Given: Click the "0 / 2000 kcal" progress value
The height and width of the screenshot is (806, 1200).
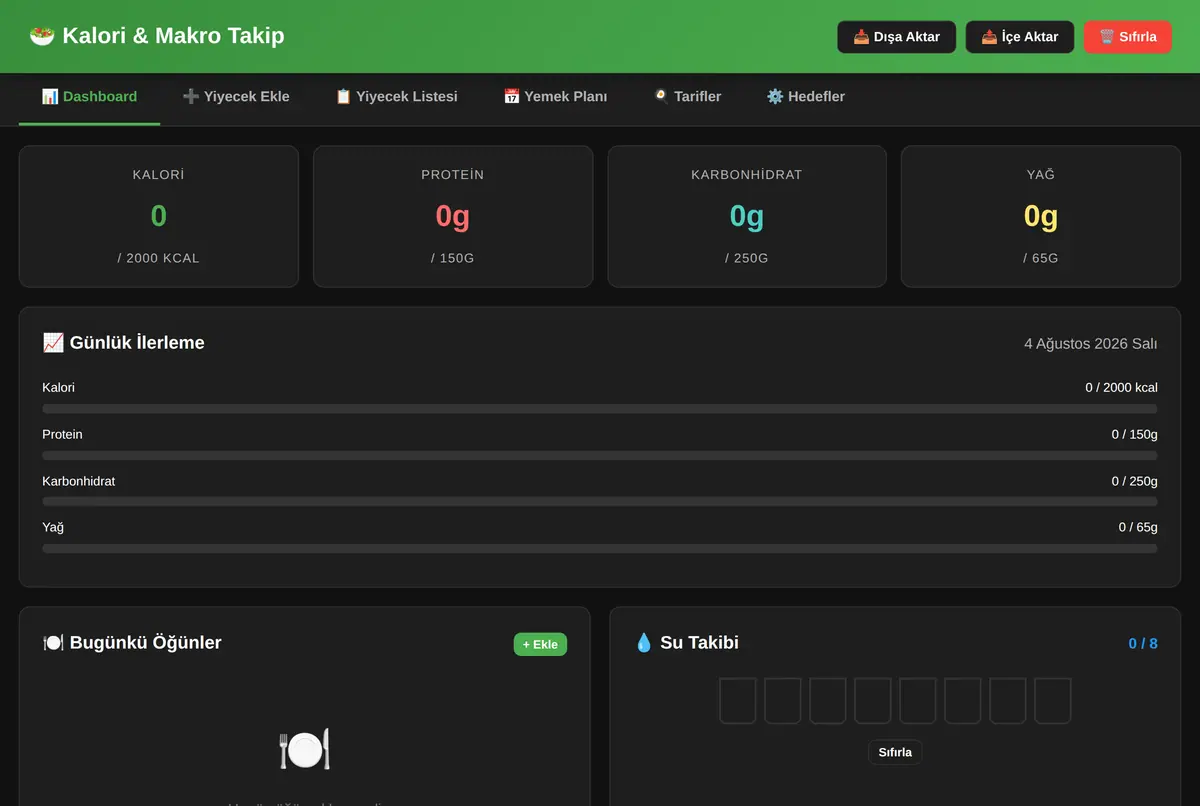Looking at the screenshot, I should click(x=1121, y=387).
